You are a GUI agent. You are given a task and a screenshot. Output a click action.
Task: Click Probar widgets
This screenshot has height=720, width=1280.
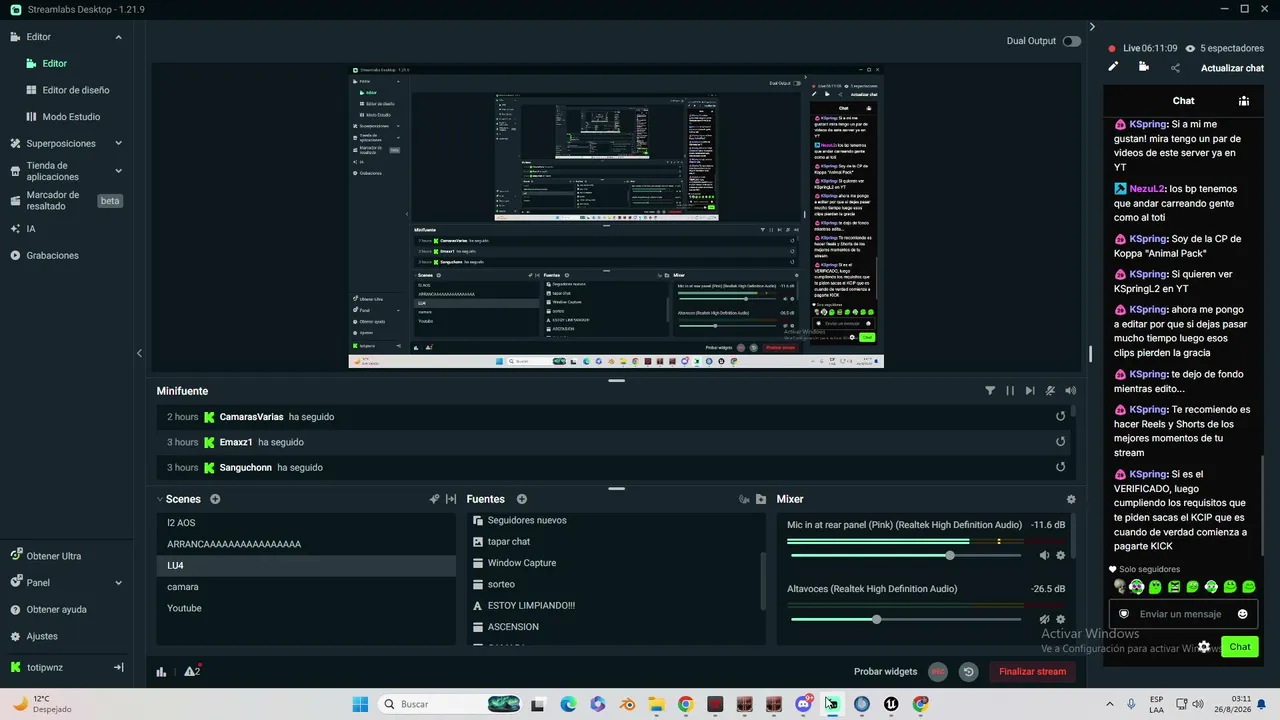coord(885,672)
